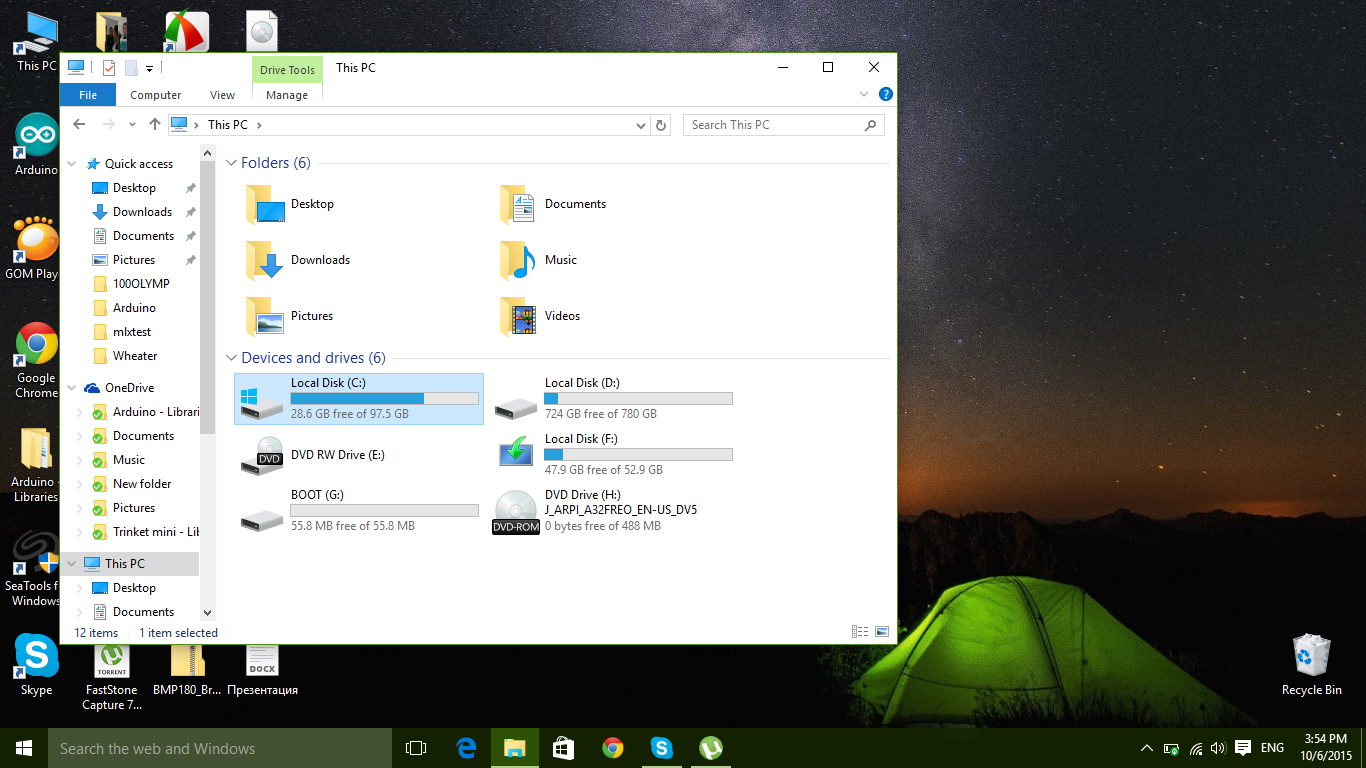
Task: Click ENG language indicator in tray
Action: (x=1272, y=748)
